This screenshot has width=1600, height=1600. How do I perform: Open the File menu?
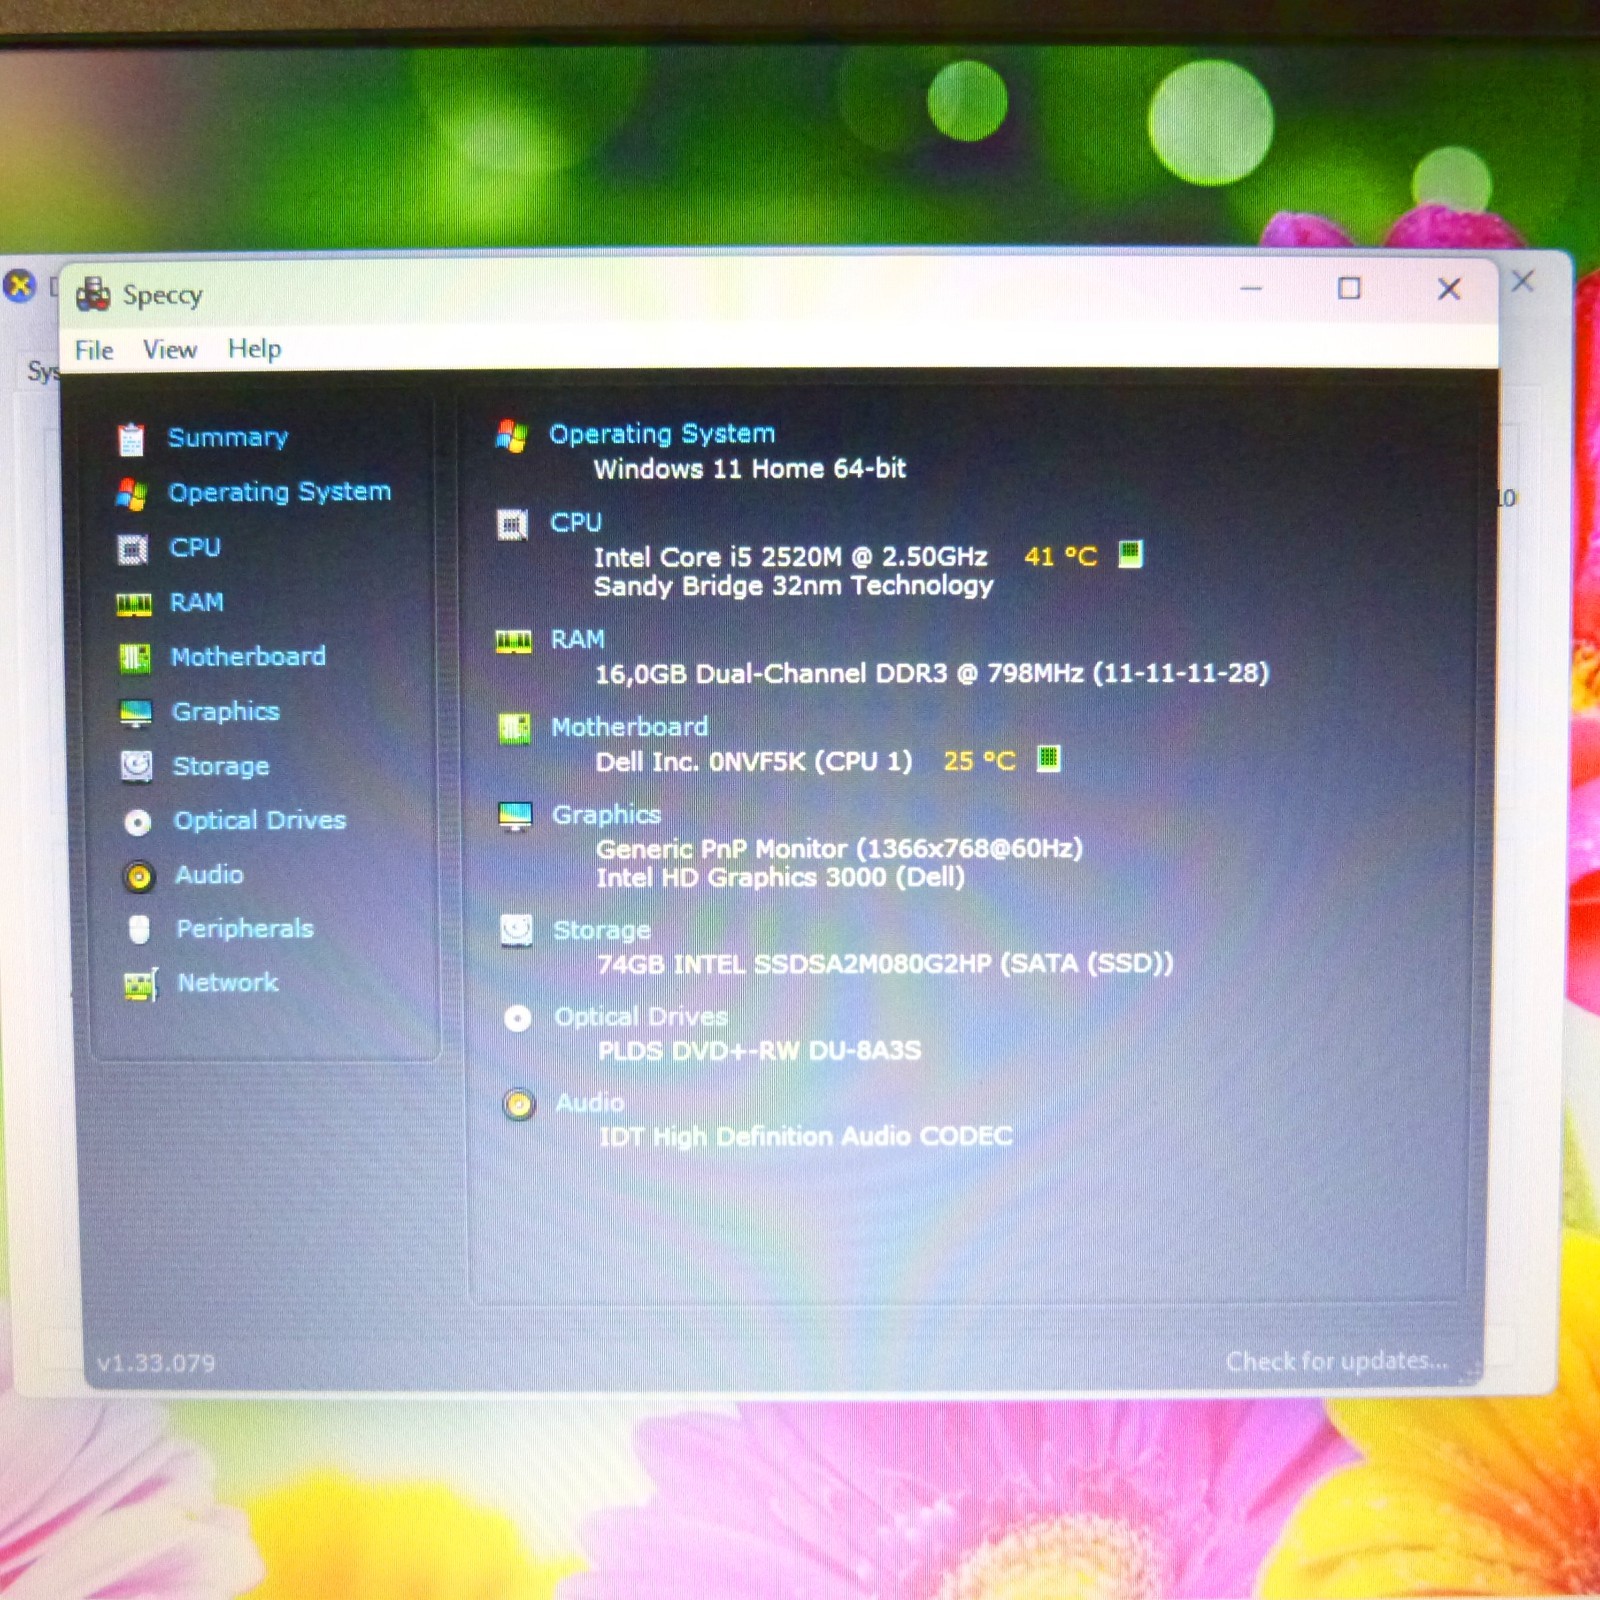[x=94, y=351]
